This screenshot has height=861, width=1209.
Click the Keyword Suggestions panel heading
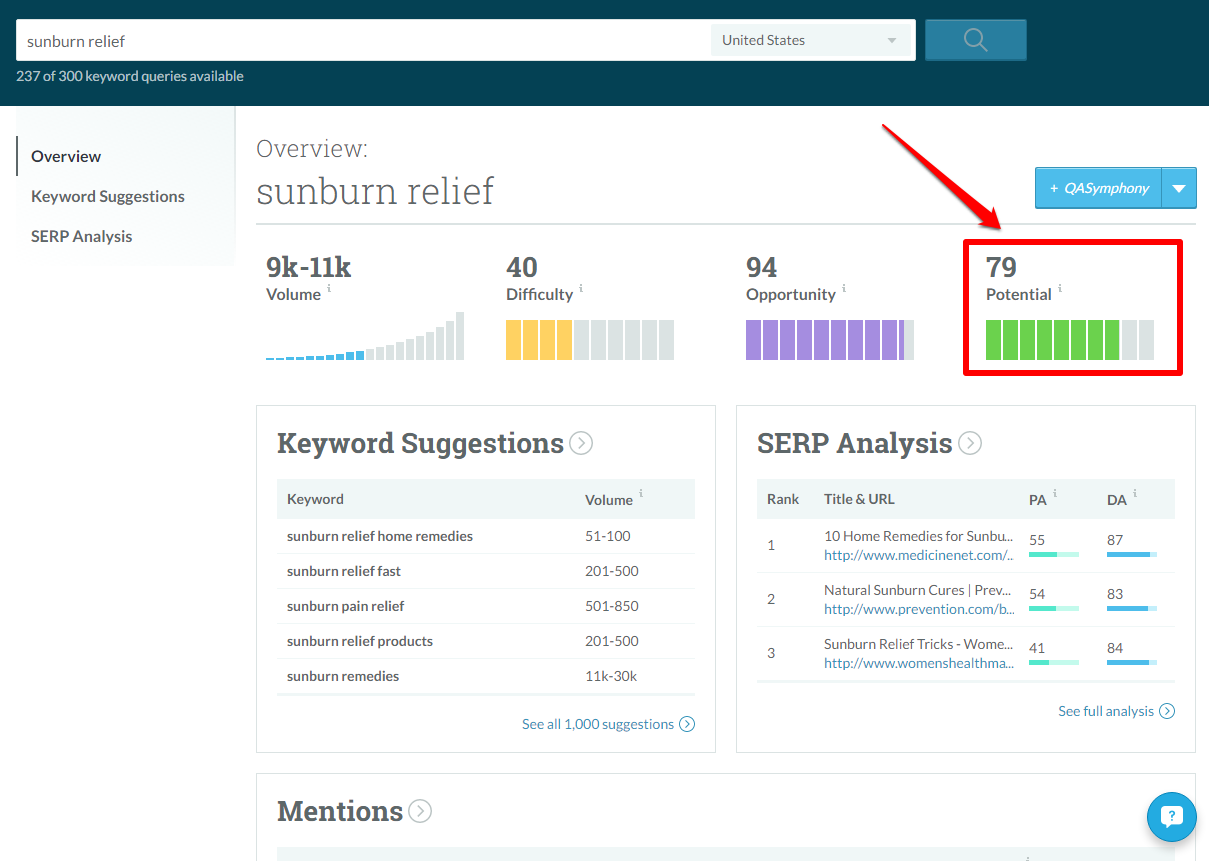pyautogui.click(x=420, y=443)
